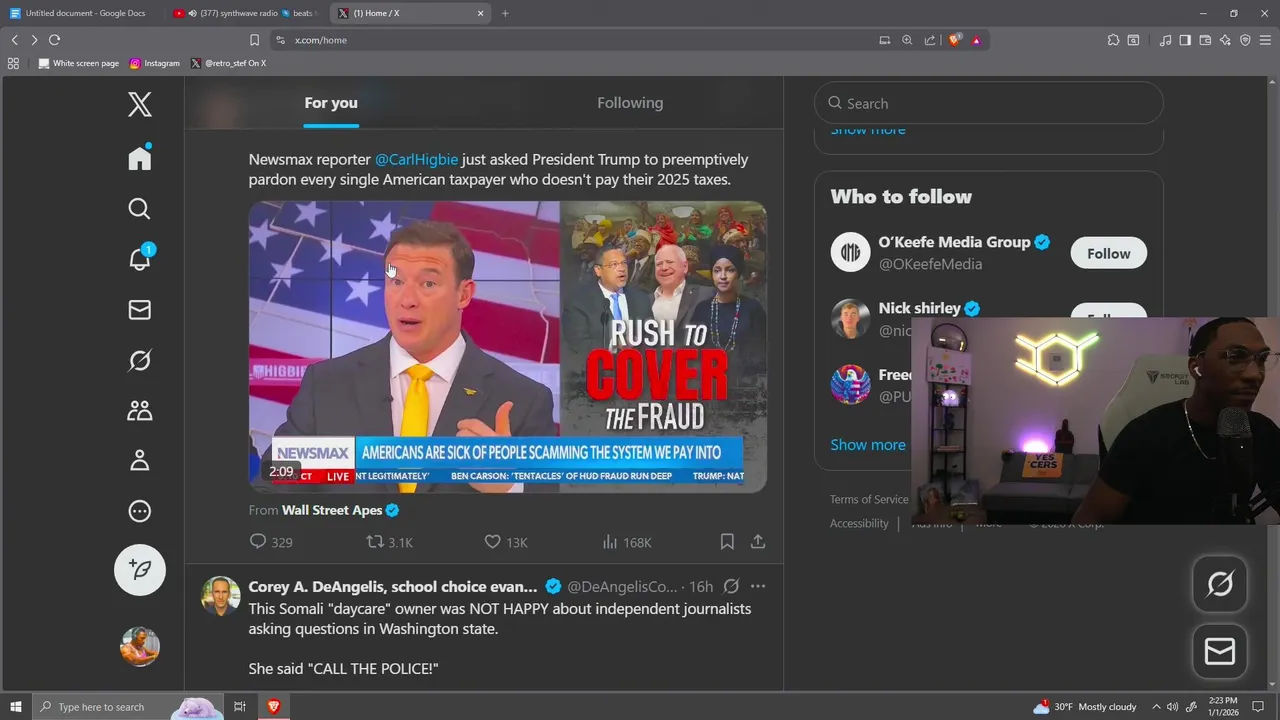The width and height of the screenshot is (1280, 720).
Task: Open site settings icon in address bar
Action: pyautogui.click(x=280, y=40)
